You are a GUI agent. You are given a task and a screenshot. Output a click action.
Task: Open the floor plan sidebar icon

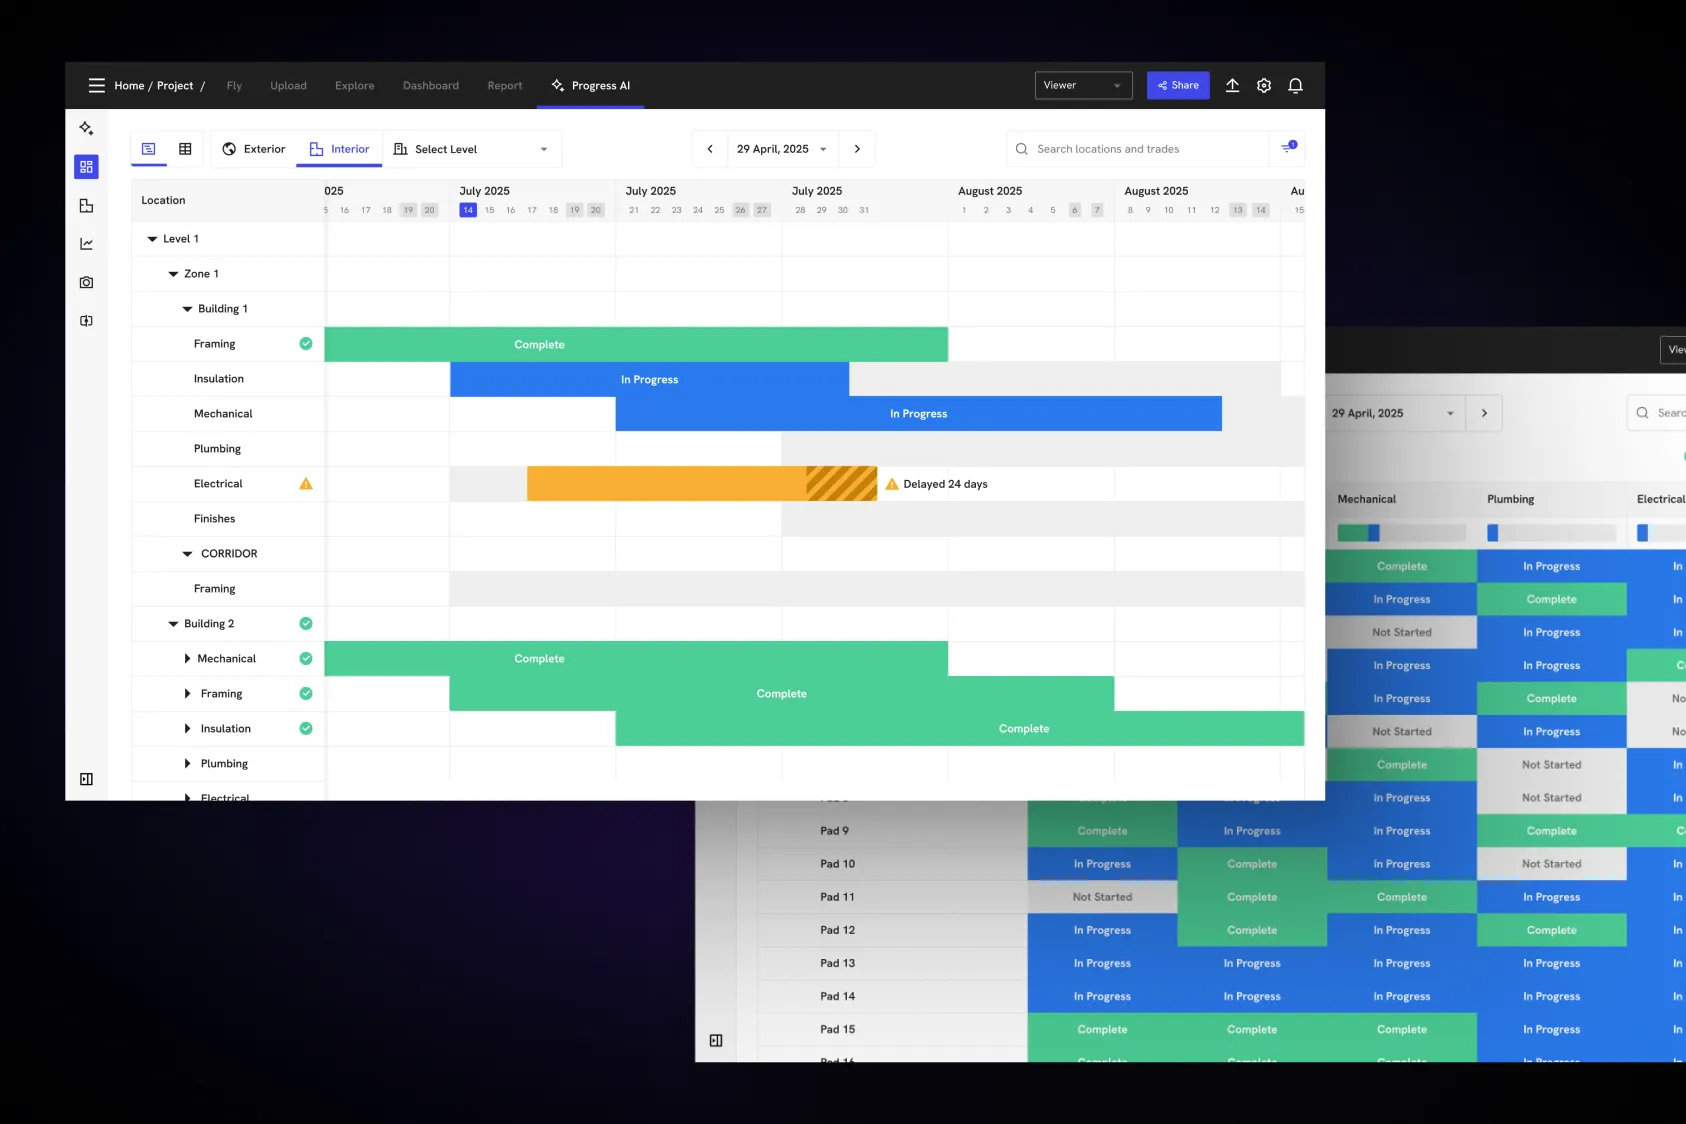[x=86, y=206]
